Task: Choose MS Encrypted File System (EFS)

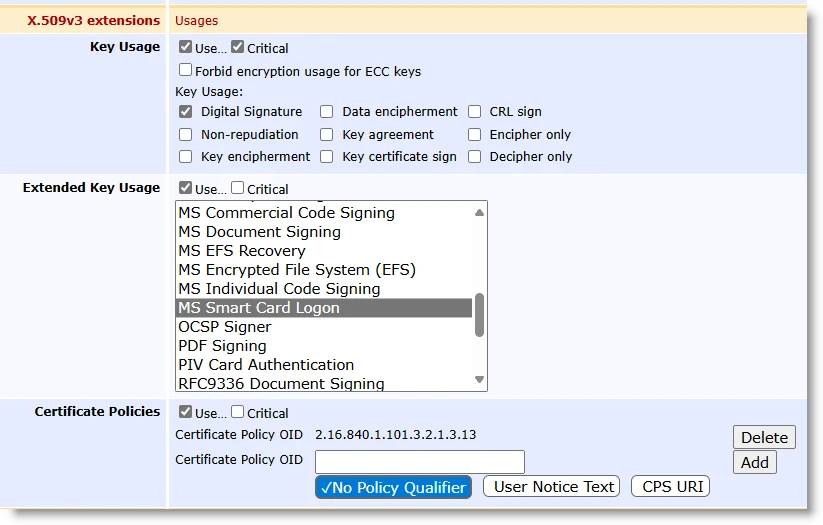Action: 323,270
